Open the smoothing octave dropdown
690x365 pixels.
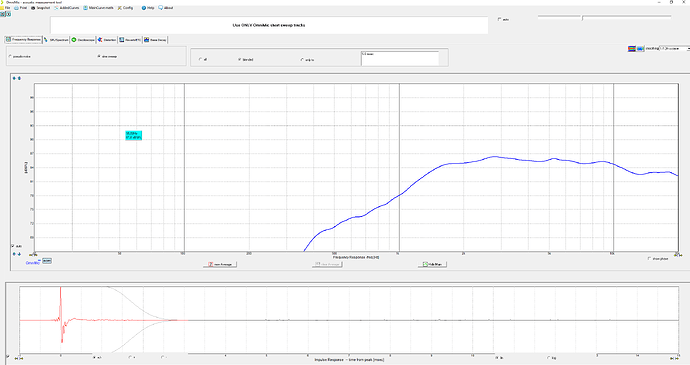point(674,48)
